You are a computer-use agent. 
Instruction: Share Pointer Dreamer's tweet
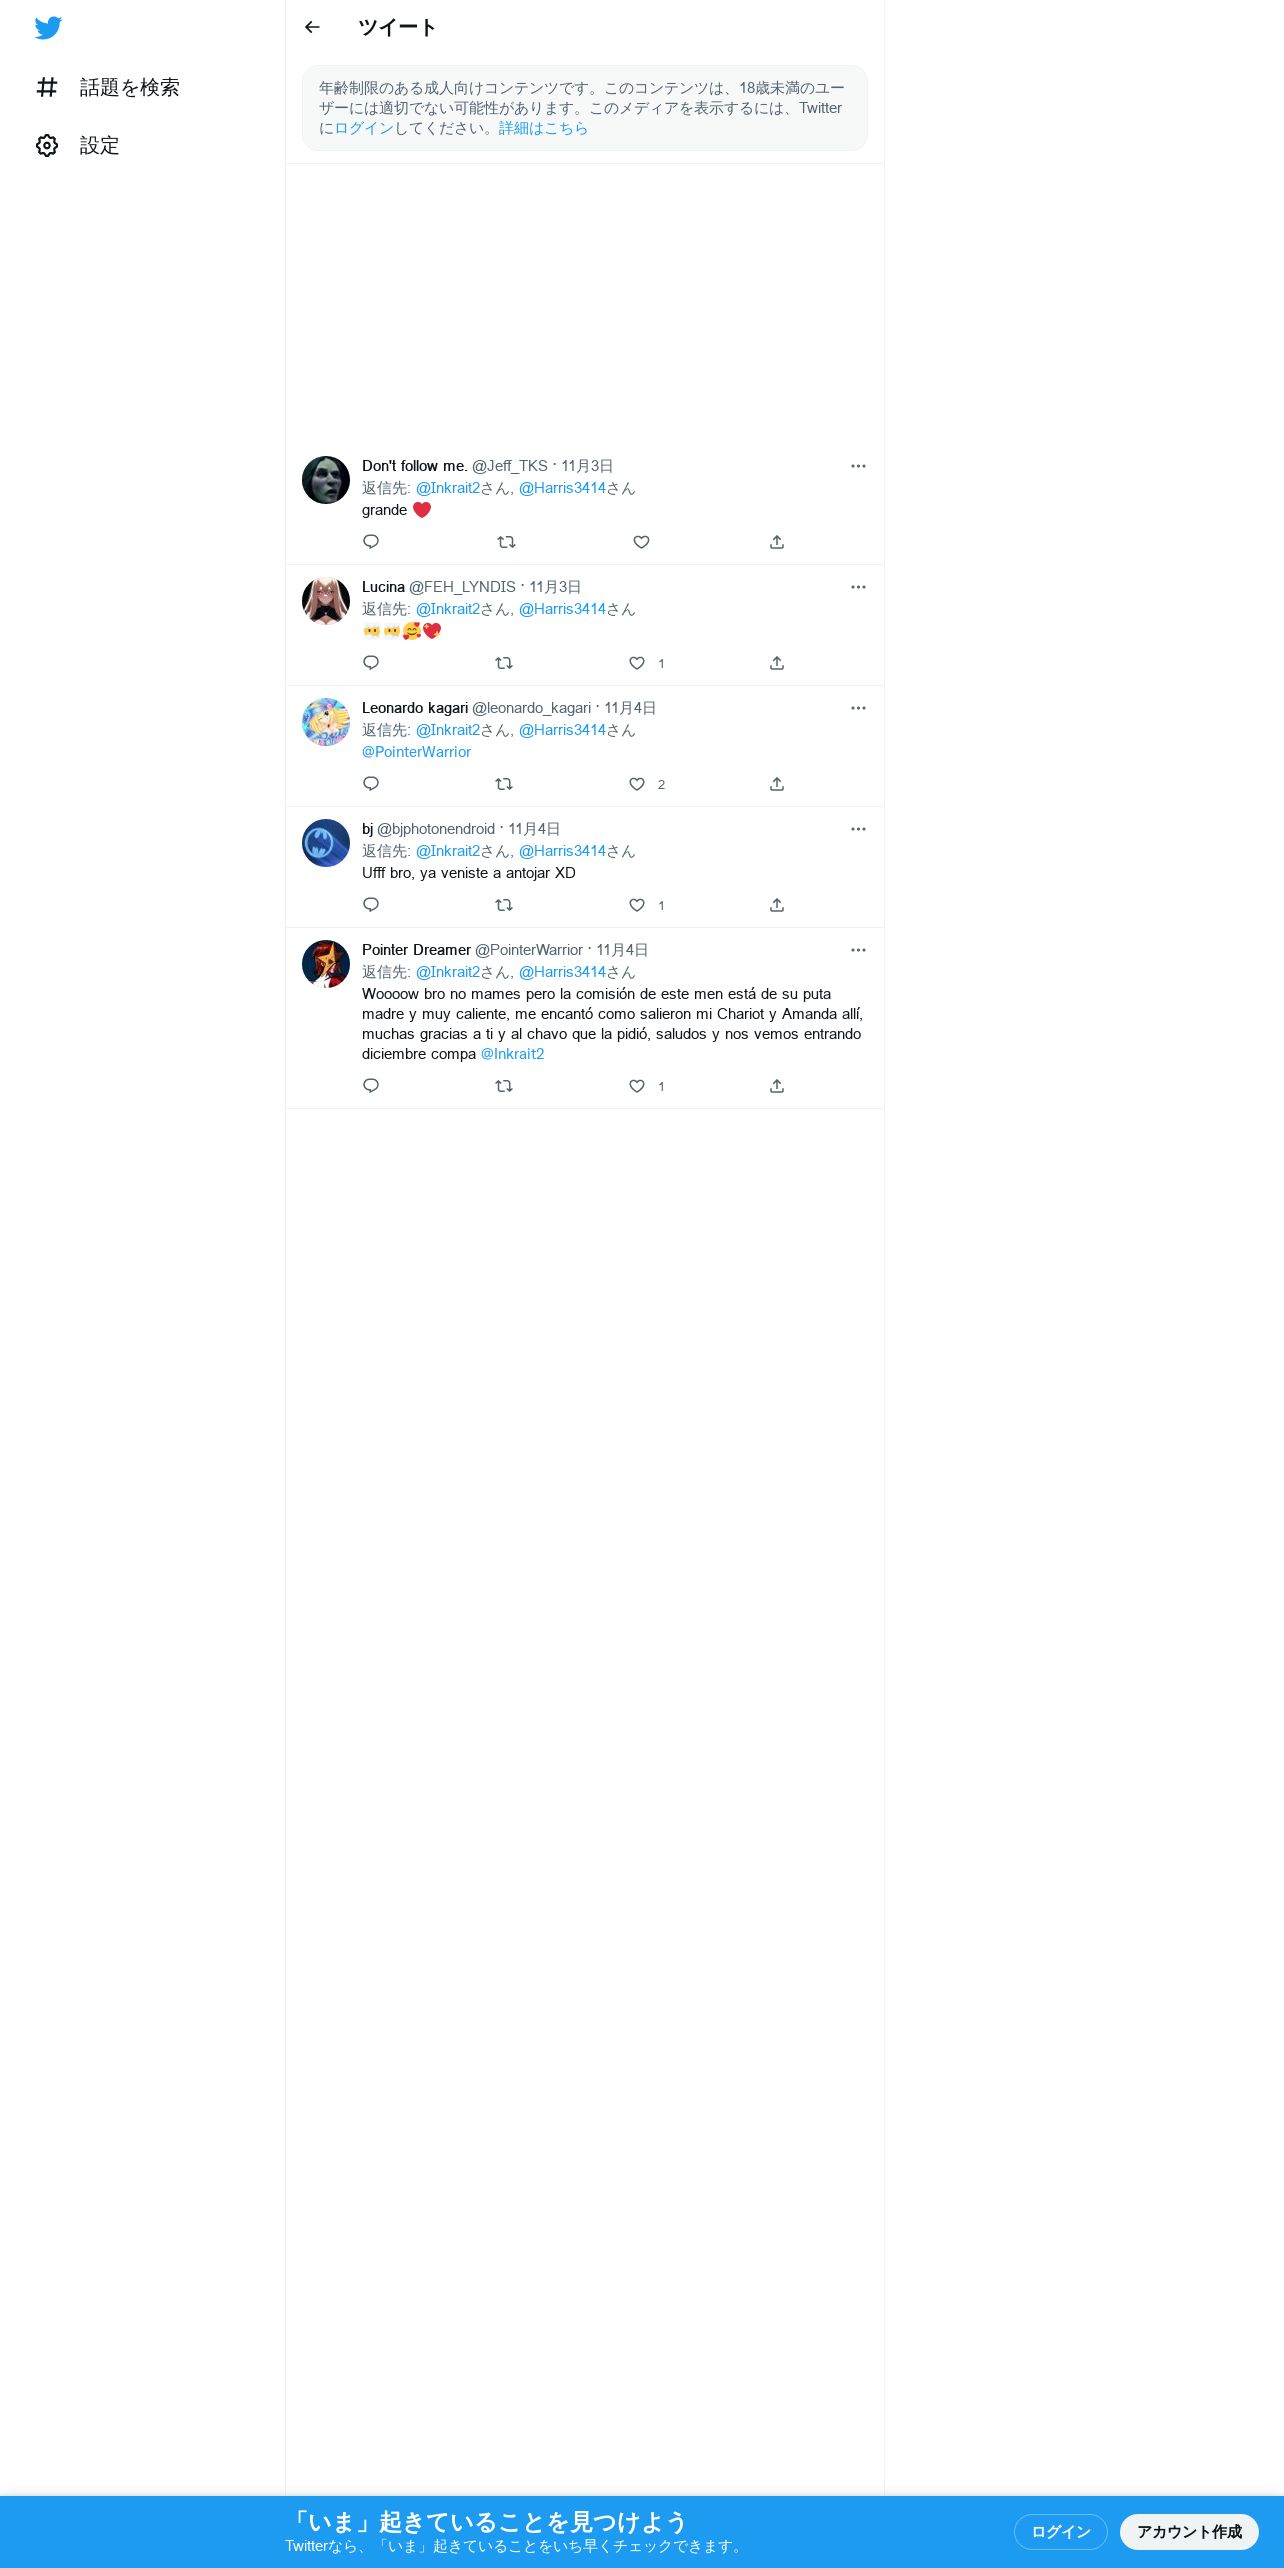[x=777, y=1086]
